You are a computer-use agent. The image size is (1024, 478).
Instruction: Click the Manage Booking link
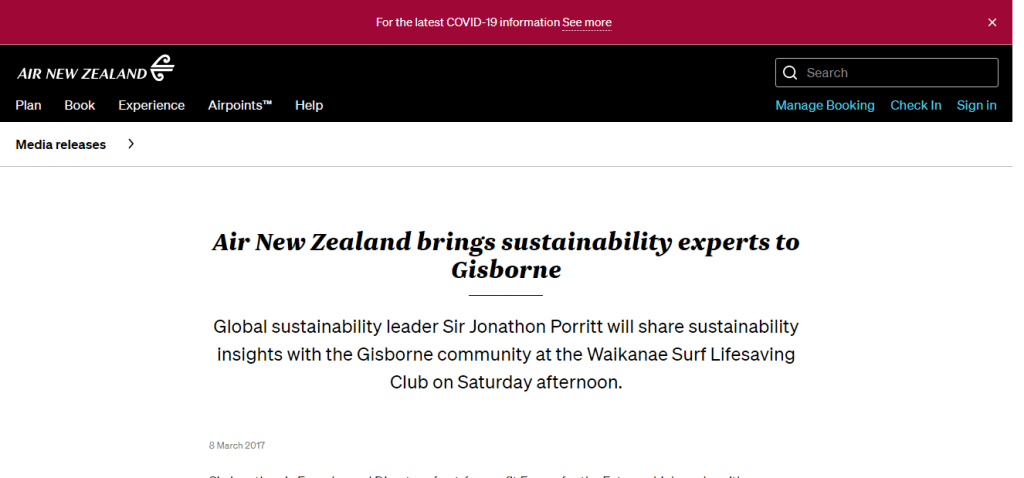(825, 105)
